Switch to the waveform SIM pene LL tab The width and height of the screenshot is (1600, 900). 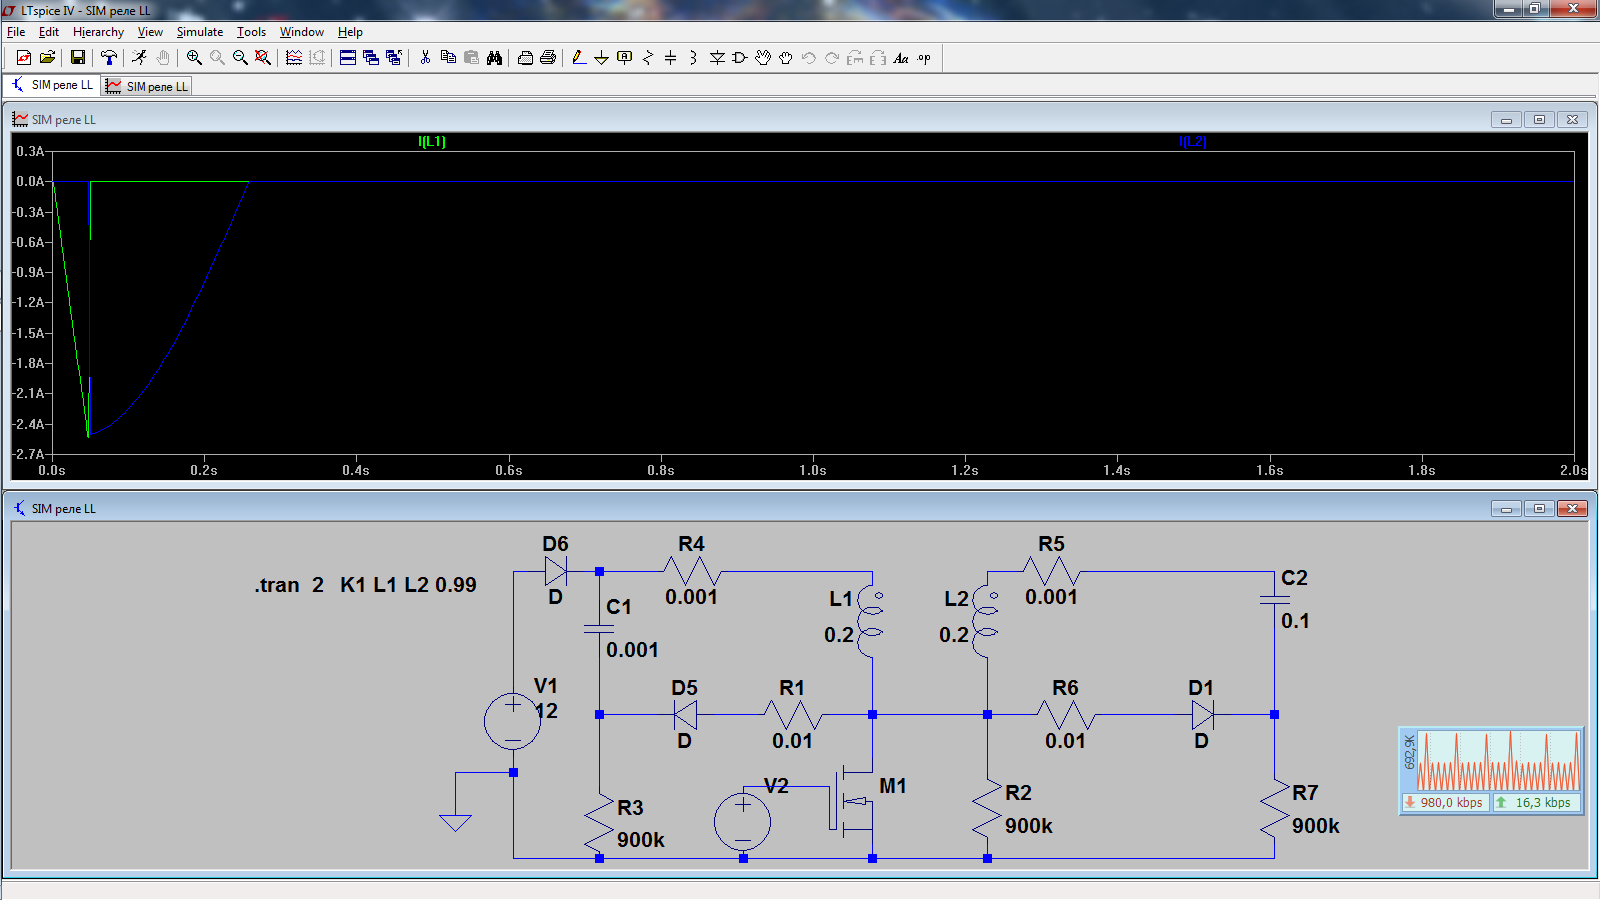point(147,87)
